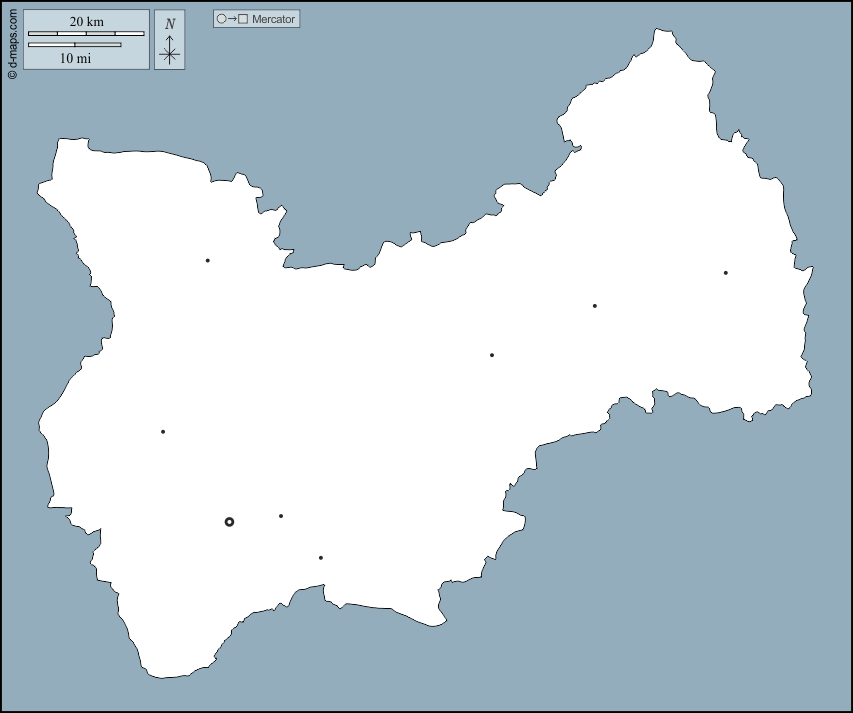This screenshot has height=713, width=853.
Task: Select the city dot just east of the capital
Action: click(x=281, y=516)
